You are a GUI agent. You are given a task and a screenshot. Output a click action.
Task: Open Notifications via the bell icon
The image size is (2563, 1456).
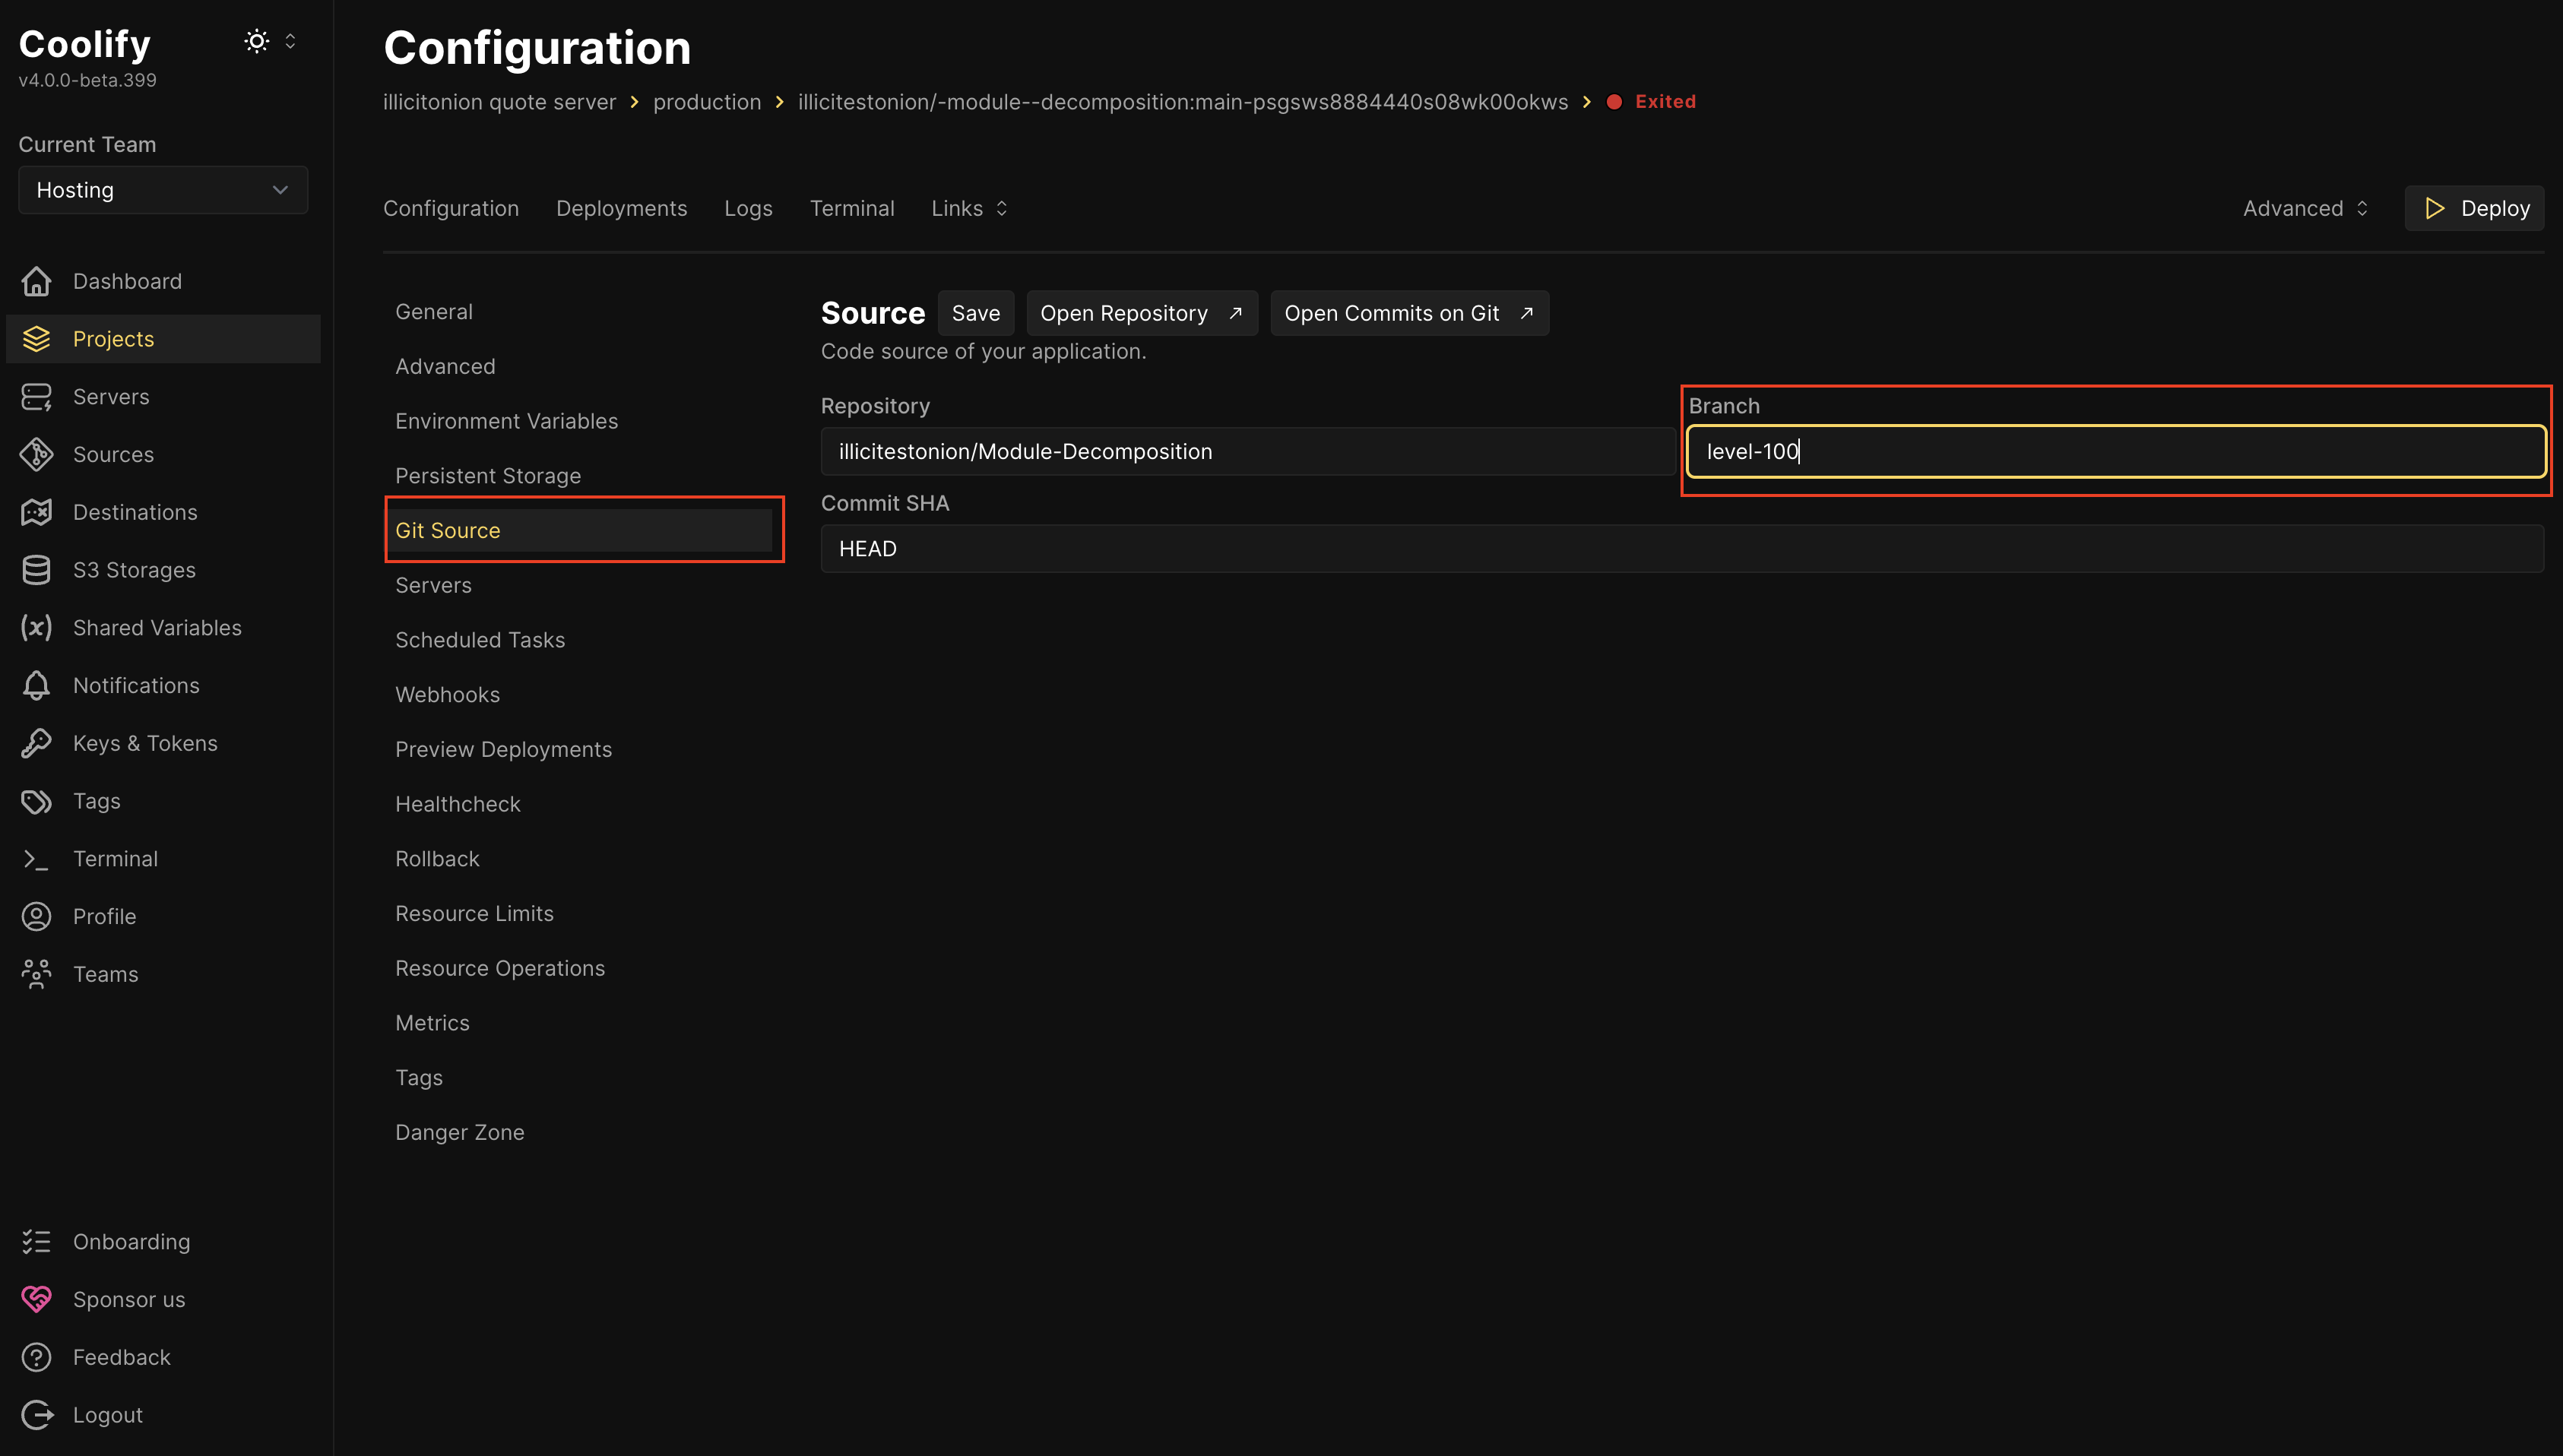tap(36, 685)
